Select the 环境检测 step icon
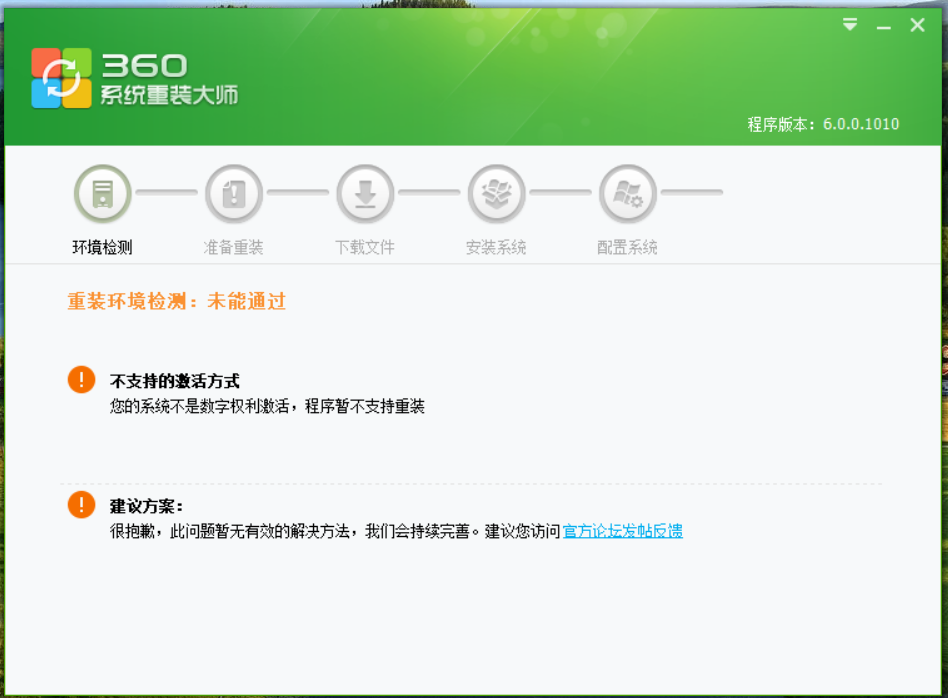The image size is (948, 698). [x=102, y=194]
